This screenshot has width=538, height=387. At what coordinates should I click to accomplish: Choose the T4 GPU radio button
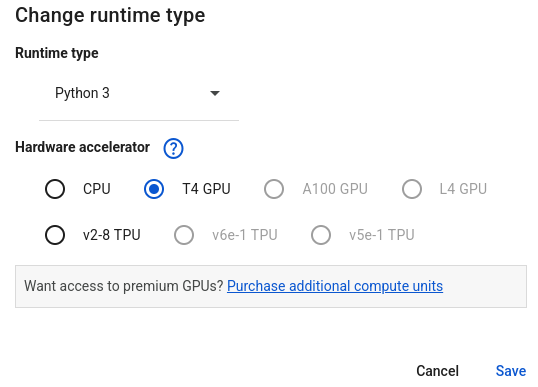click(154, 189)
